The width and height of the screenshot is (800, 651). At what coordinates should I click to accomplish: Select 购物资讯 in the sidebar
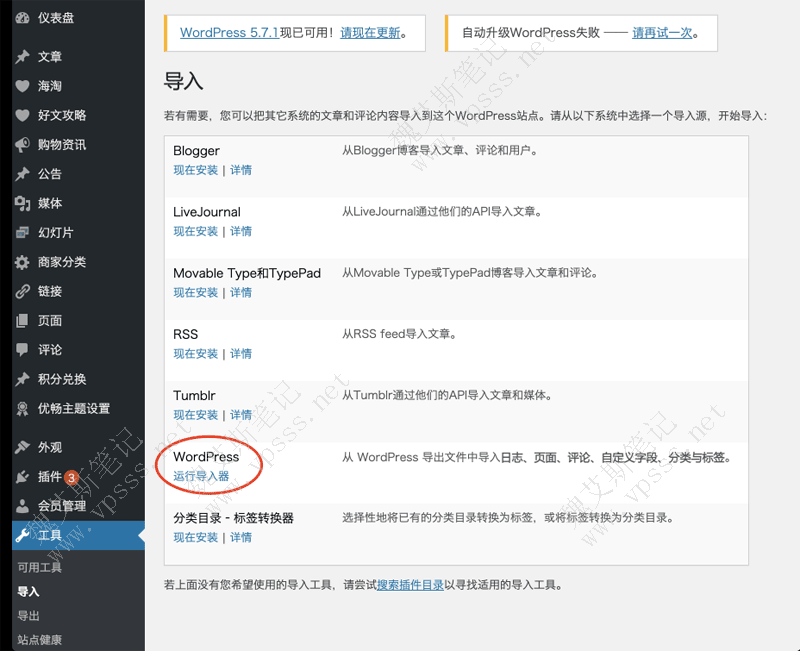coord(62,144)
